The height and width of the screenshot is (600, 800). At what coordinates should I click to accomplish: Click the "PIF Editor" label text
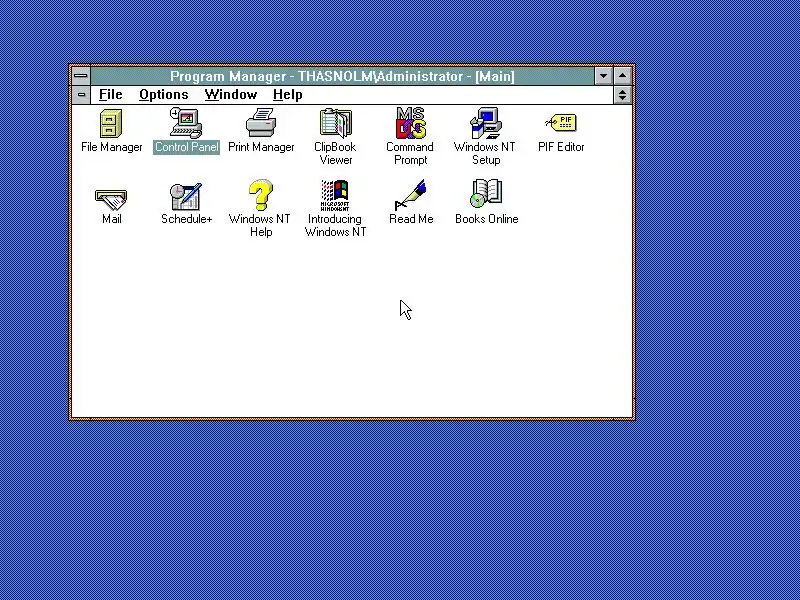[x=561, y=147]
